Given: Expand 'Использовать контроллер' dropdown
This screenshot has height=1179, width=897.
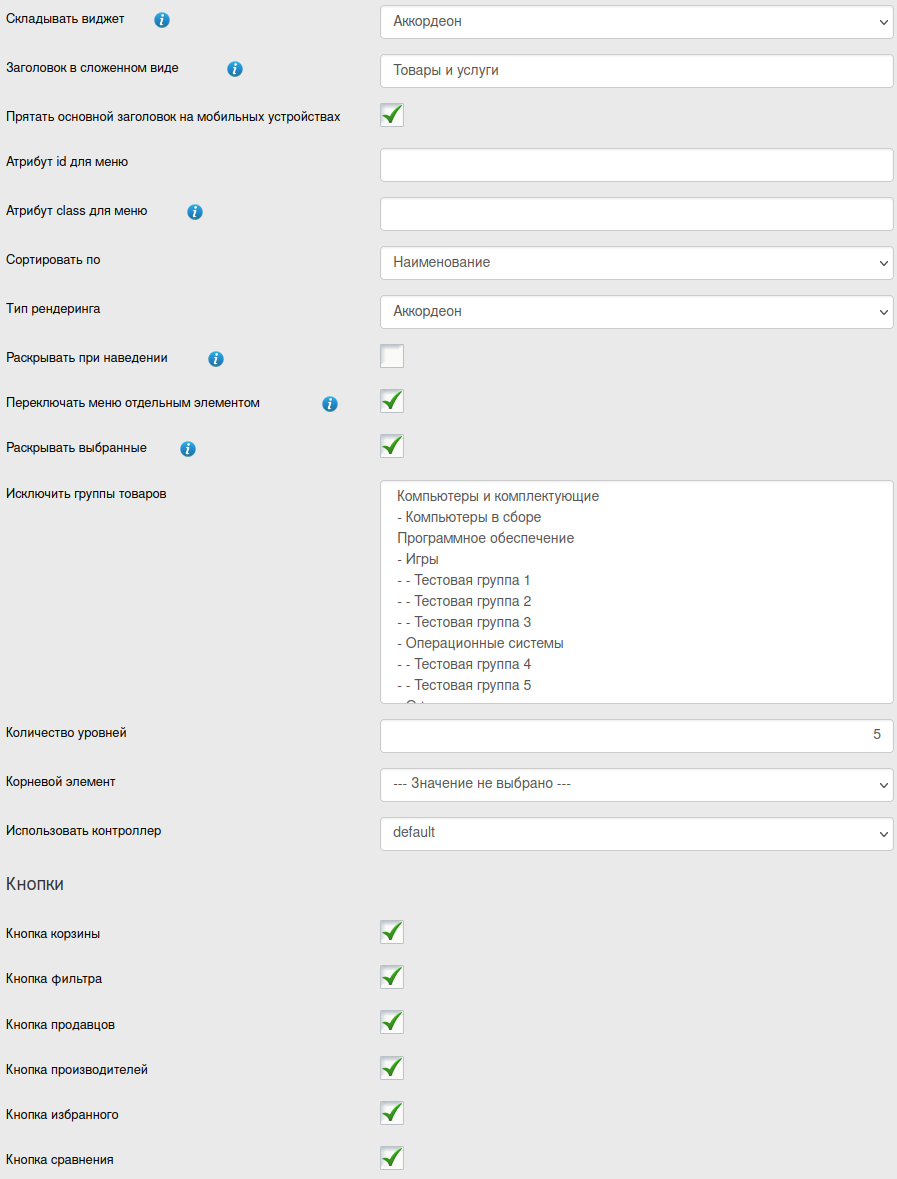Looking at the screenshot, I should pyautogui.click(x=636, y=833).
